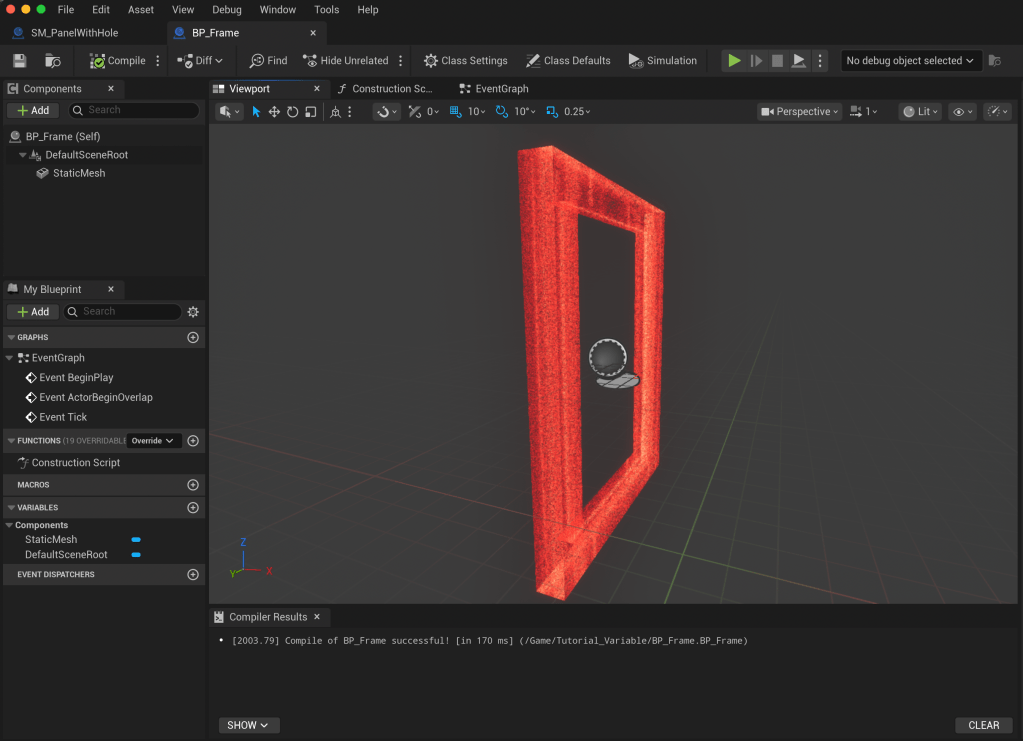
Task: Open My Blueprint settings gear
Action: tap(193, 312)
